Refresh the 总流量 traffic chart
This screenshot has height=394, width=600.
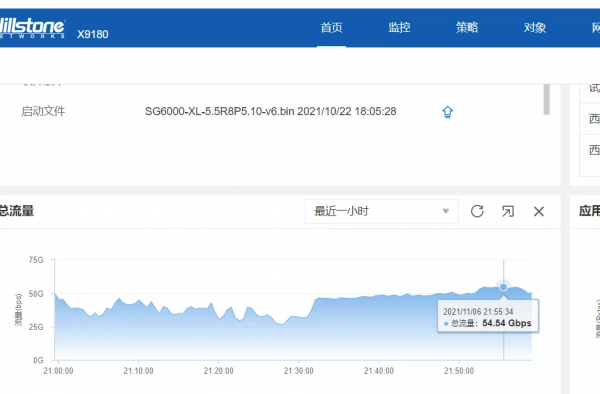(477, 211)
